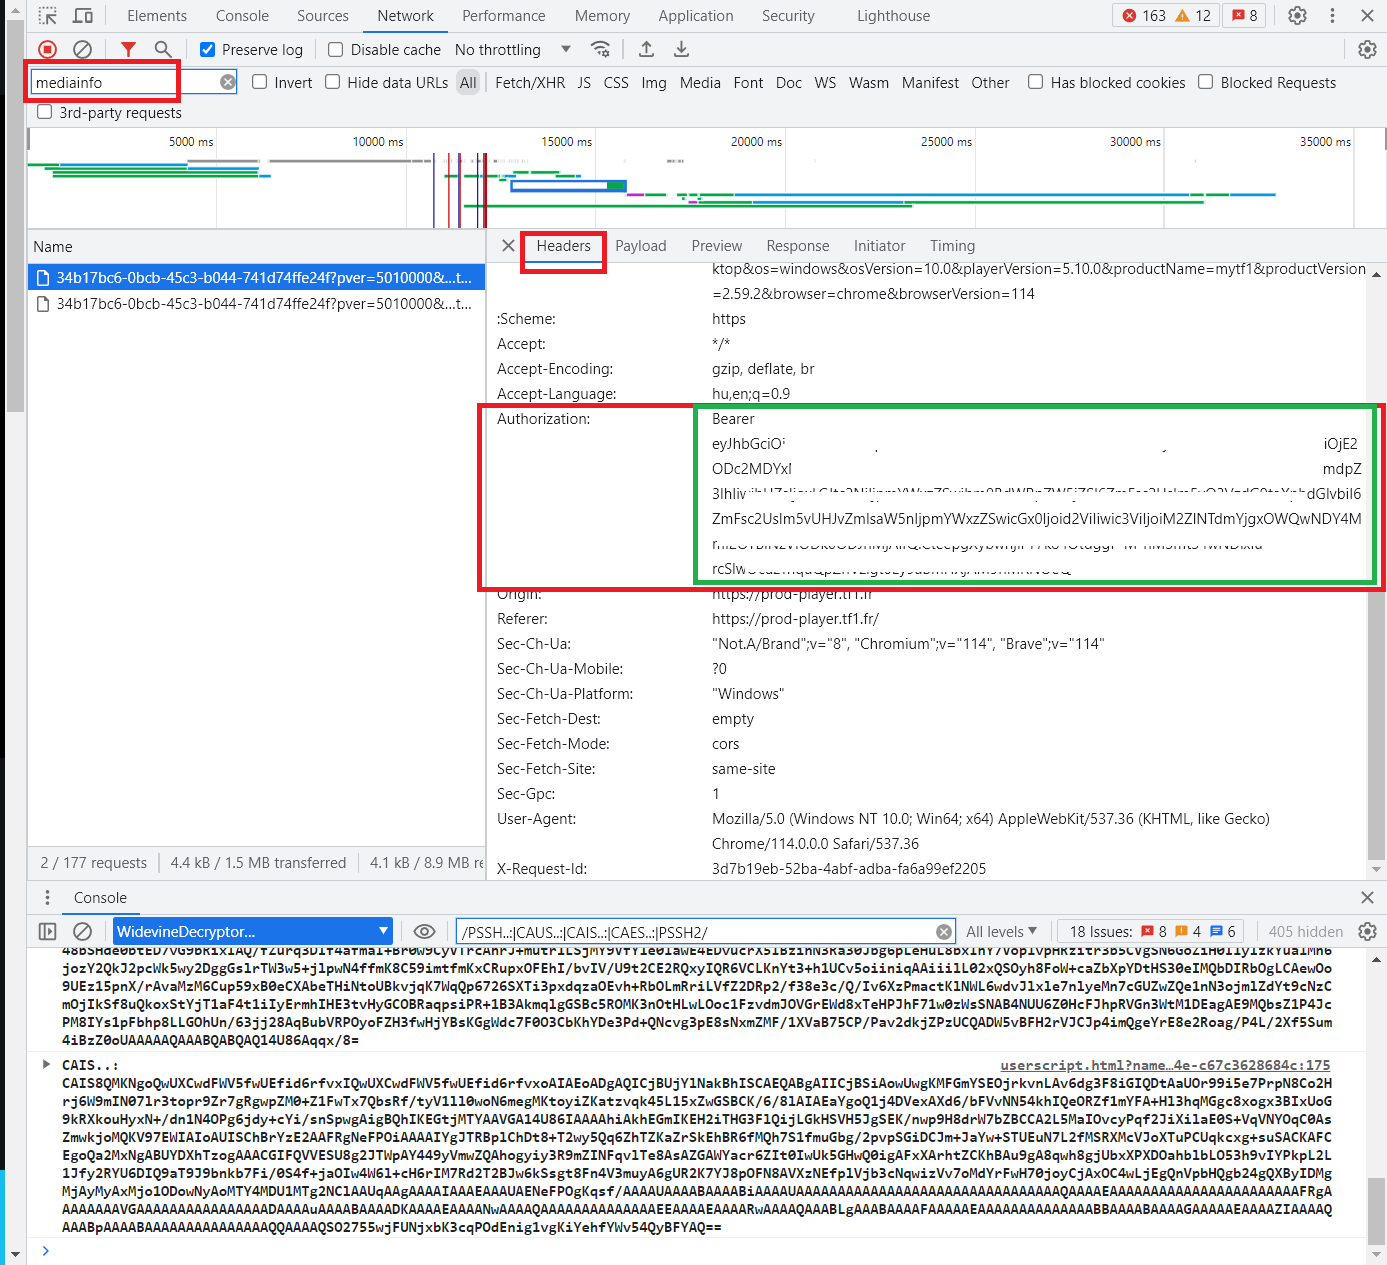The height and width of the screenshot is (1265, 1387).
Task: Enable Hide data URLs checkbox
Action: (x=333, y=82)
